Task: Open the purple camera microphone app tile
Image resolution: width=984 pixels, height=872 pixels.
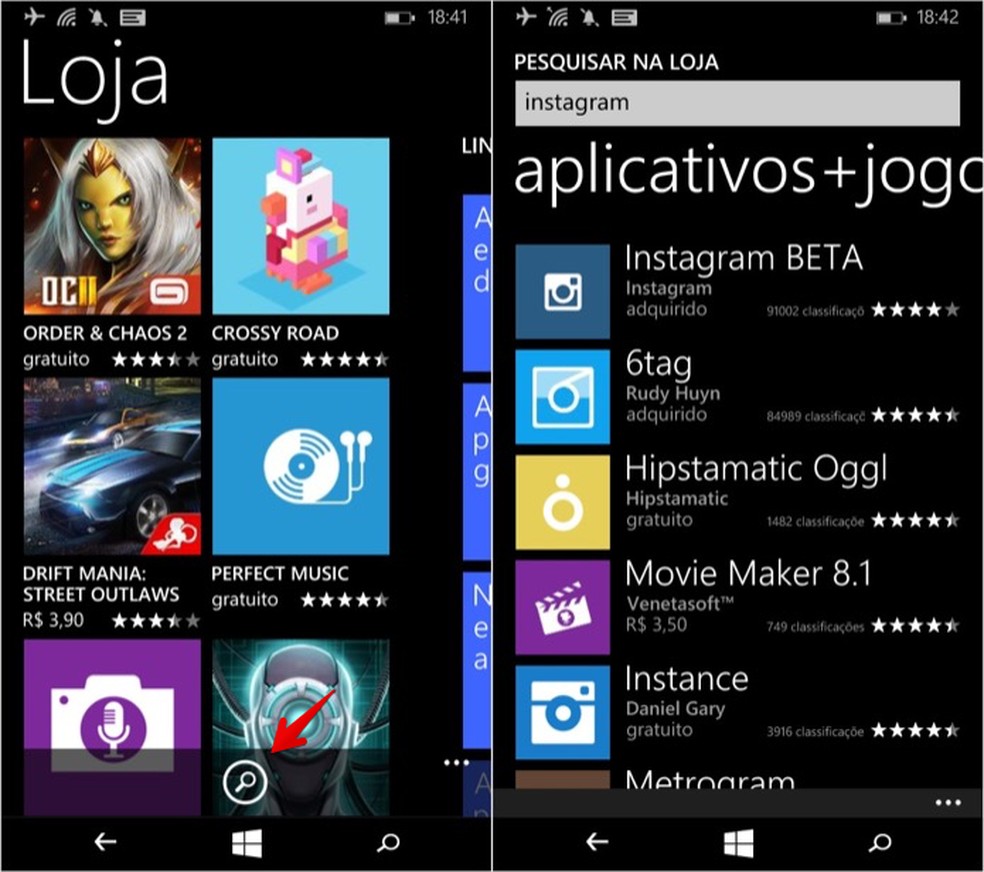Action: [x=112, y=727]
